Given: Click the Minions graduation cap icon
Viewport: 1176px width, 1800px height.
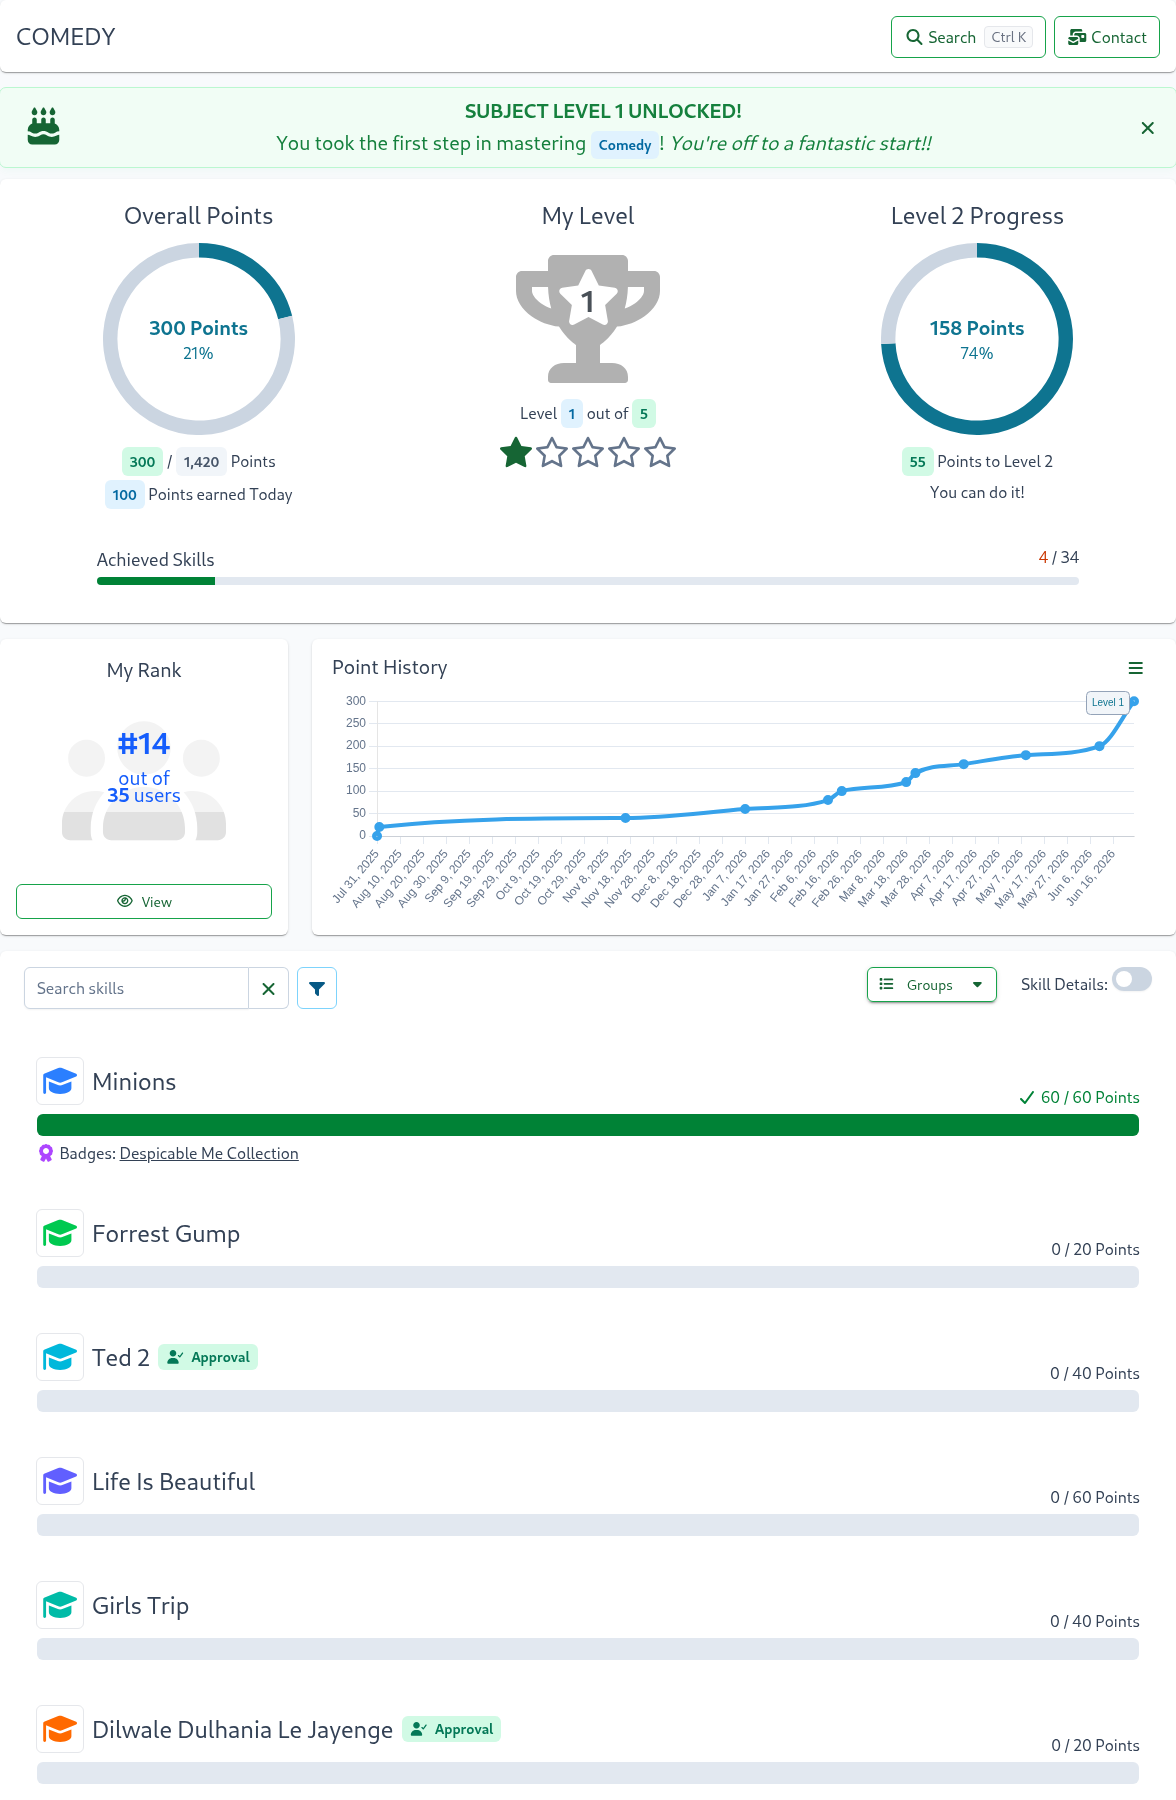Looking at the screenshot, I should [60, 1081].
